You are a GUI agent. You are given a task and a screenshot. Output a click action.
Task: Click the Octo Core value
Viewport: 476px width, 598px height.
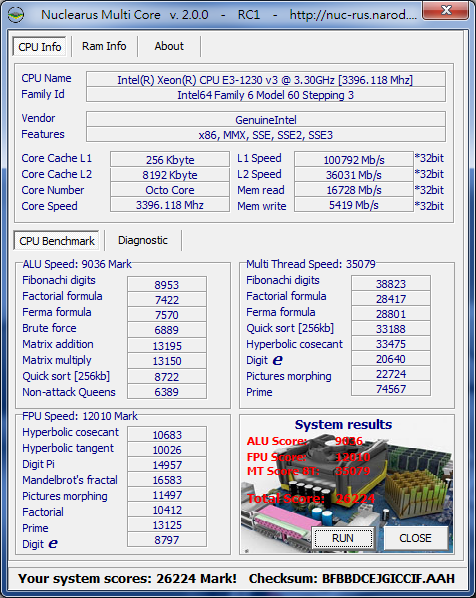point(170,190)
